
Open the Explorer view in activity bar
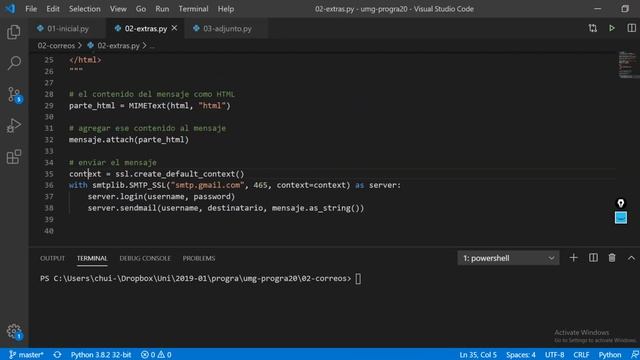click(x=14, y=32)
